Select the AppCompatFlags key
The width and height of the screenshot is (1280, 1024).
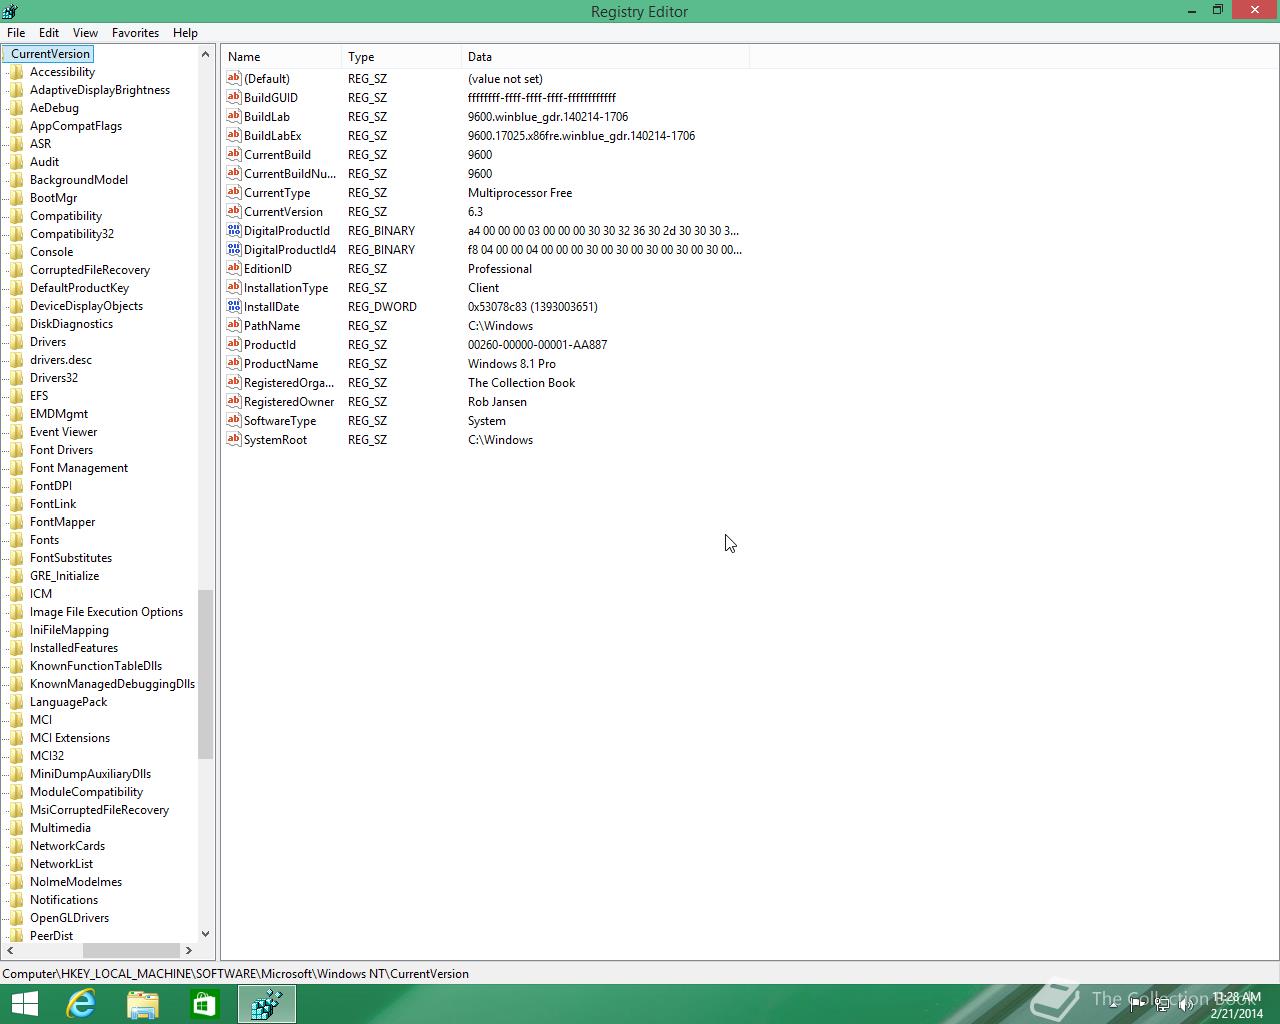coord(76,126)
